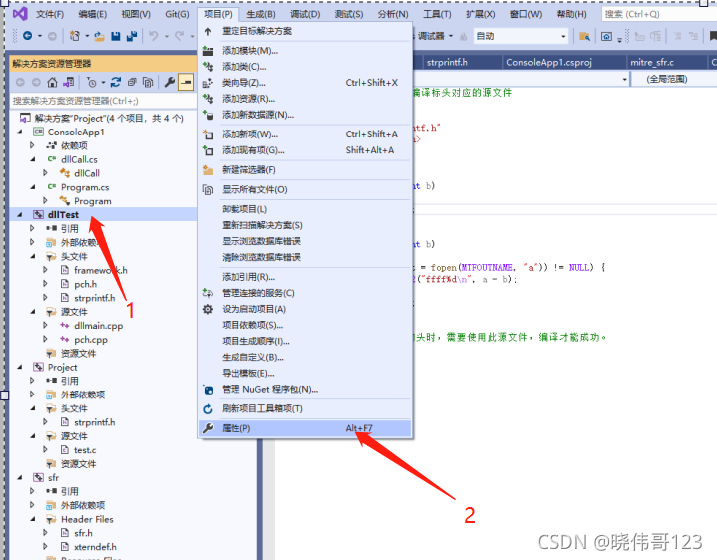Image resolution: width=717 pixels, height=560 pixels.
Task: Click the home icon in Solution Explorer
Action: point(53,82)
